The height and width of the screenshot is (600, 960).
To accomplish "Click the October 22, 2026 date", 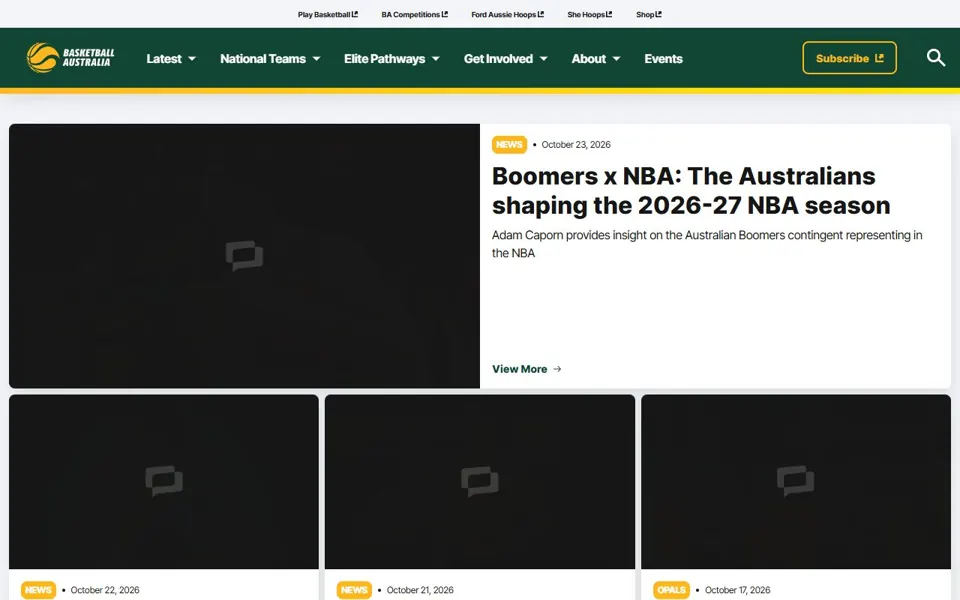I will point(105,590).
